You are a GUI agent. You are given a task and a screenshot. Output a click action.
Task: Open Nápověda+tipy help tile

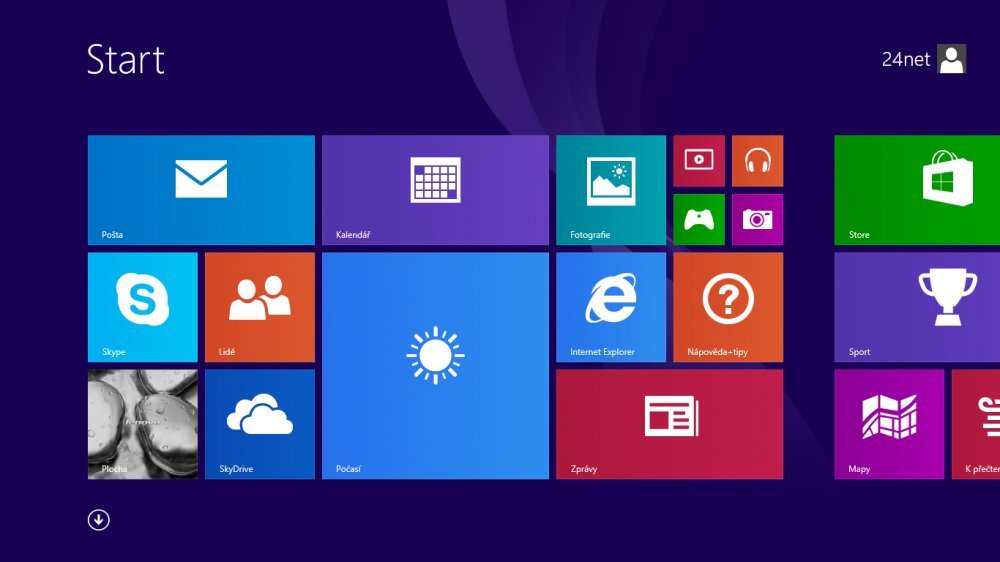[728, 307]
